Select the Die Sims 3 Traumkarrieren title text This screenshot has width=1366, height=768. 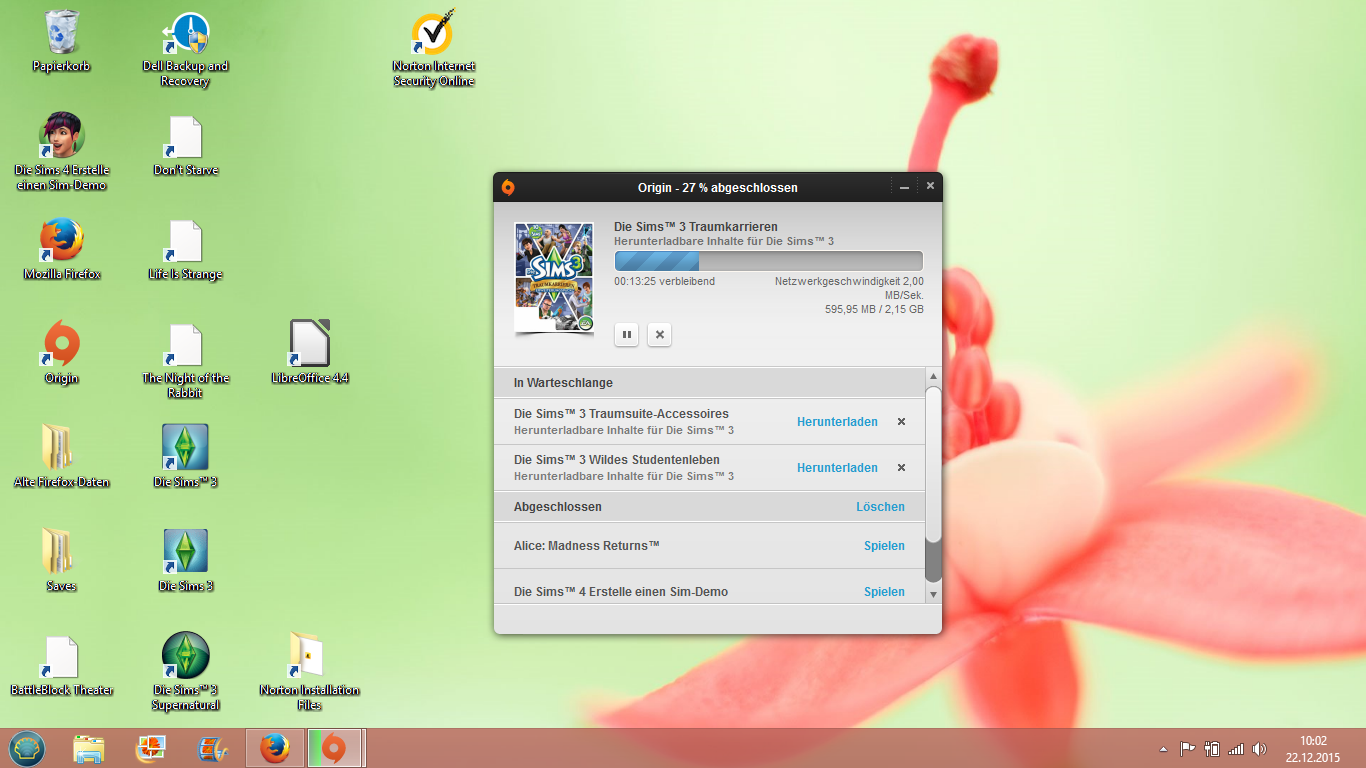point(696,227)
